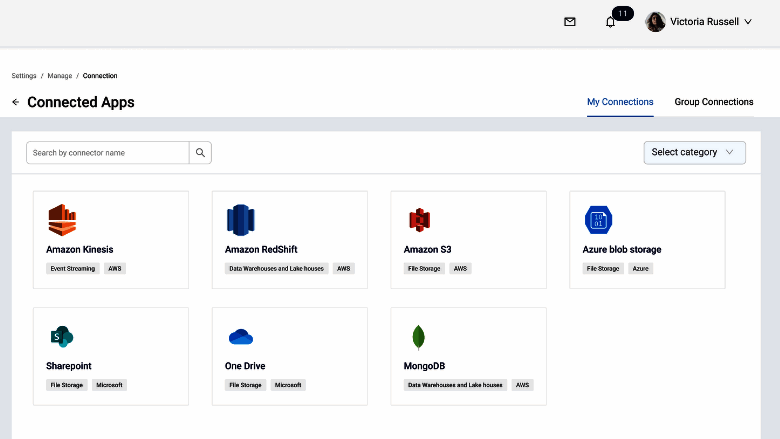Image resolution: width=780 pixels, height=439 pixels.
Task: Open the One Drive card title
Action: (245, 366)
